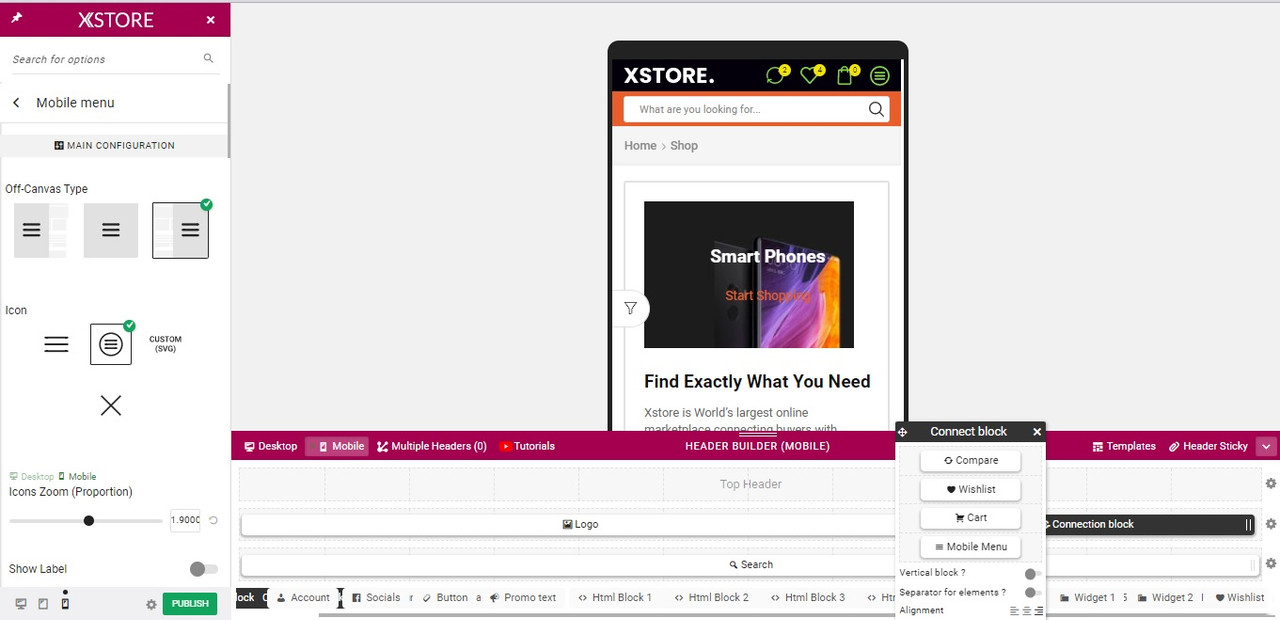1280x620 pixels.
Task: Toggle Separator for elements switch
Action: 1033,593
